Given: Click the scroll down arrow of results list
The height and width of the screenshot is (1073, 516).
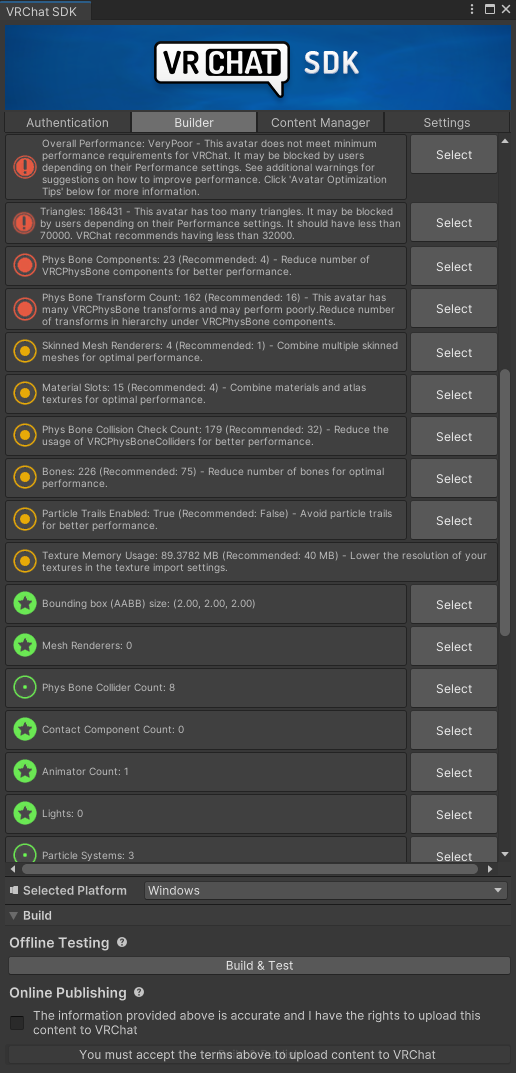Looking at the screenshot, I should click(505, 854).
